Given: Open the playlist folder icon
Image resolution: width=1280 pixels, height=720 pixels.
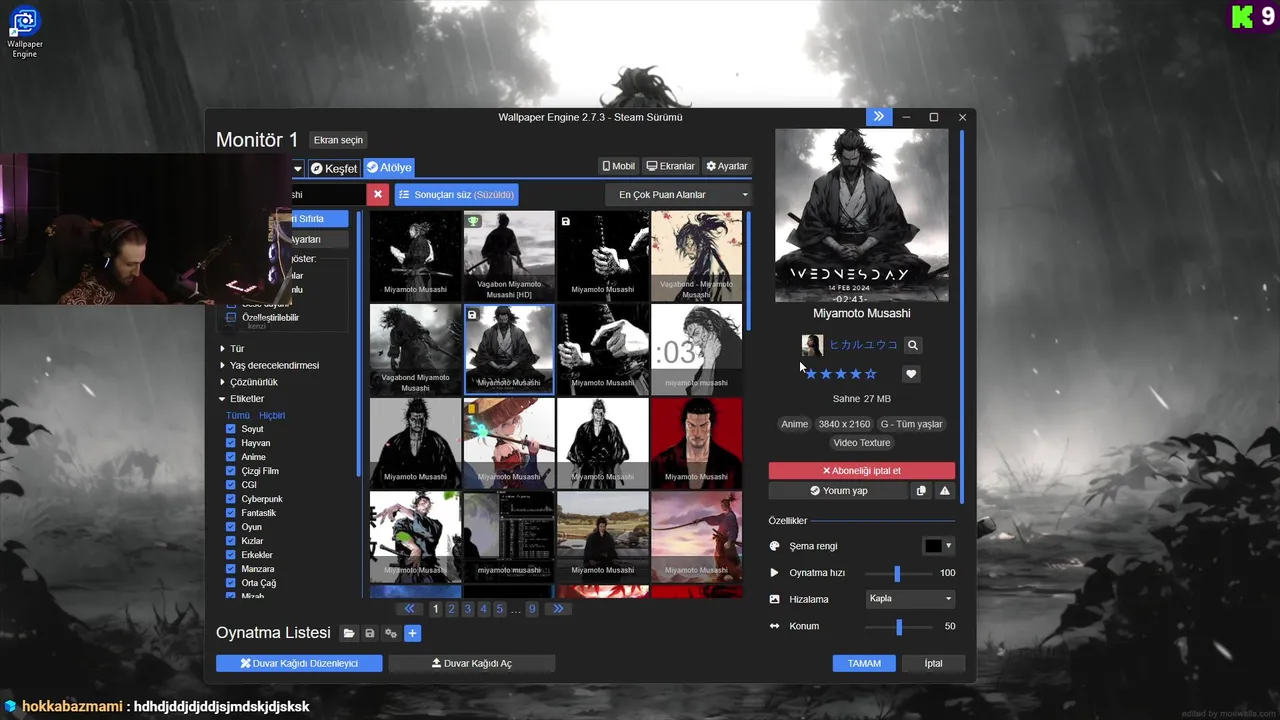Looking at the screenshot, I should pos(349,633).
